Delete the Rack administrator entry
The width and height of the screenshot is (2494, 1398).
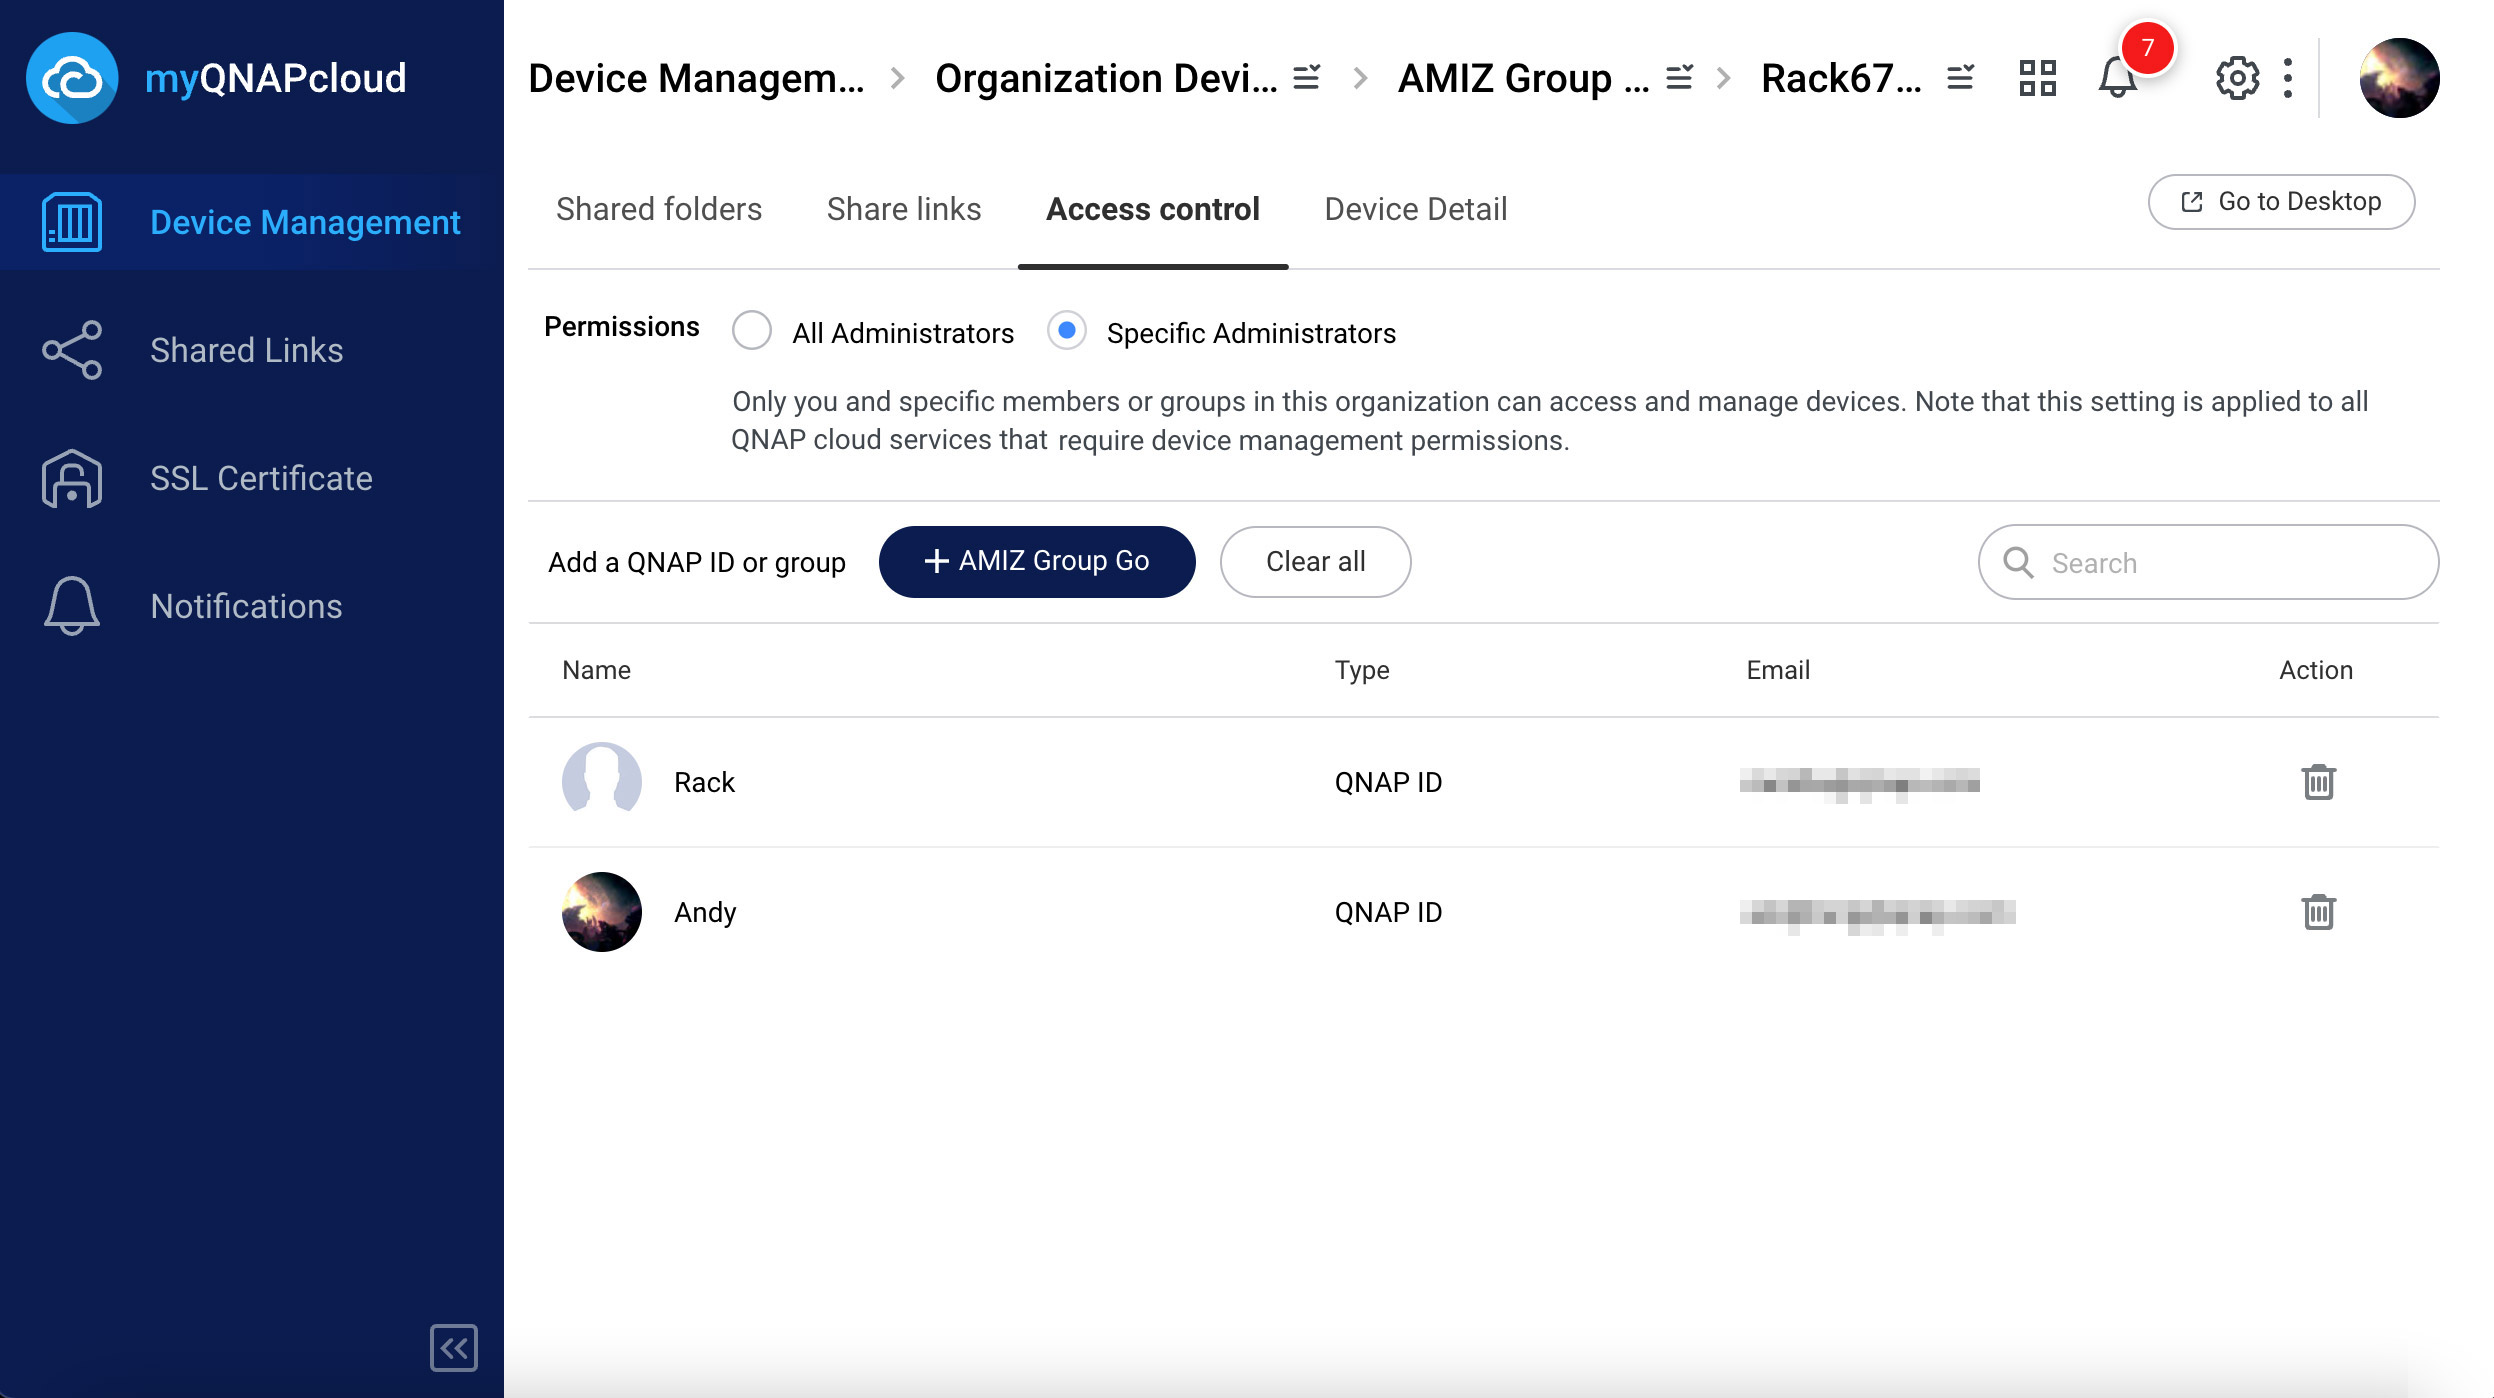coord(2320,782)
